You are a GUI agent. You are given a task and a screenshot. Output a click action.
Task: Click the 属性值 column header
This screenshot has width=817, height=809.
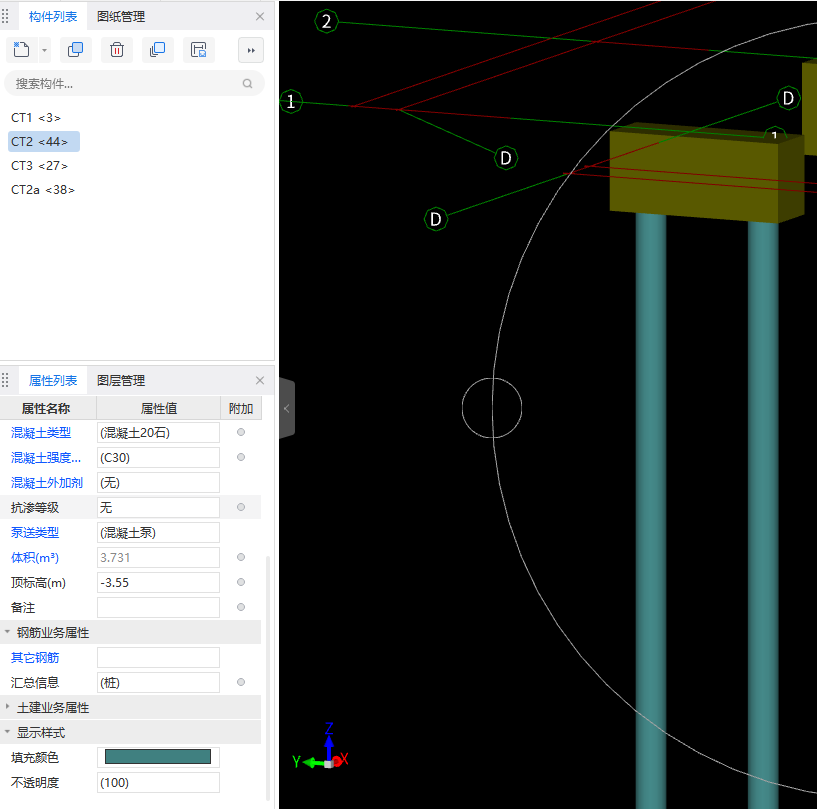pos(158,409)
